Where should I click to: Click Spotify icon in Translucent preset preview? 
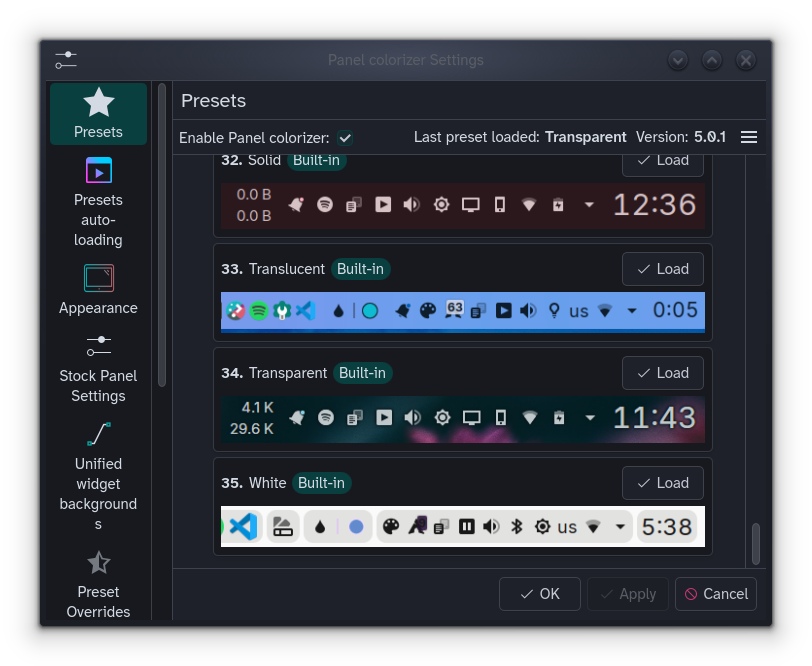coord(259,311)
